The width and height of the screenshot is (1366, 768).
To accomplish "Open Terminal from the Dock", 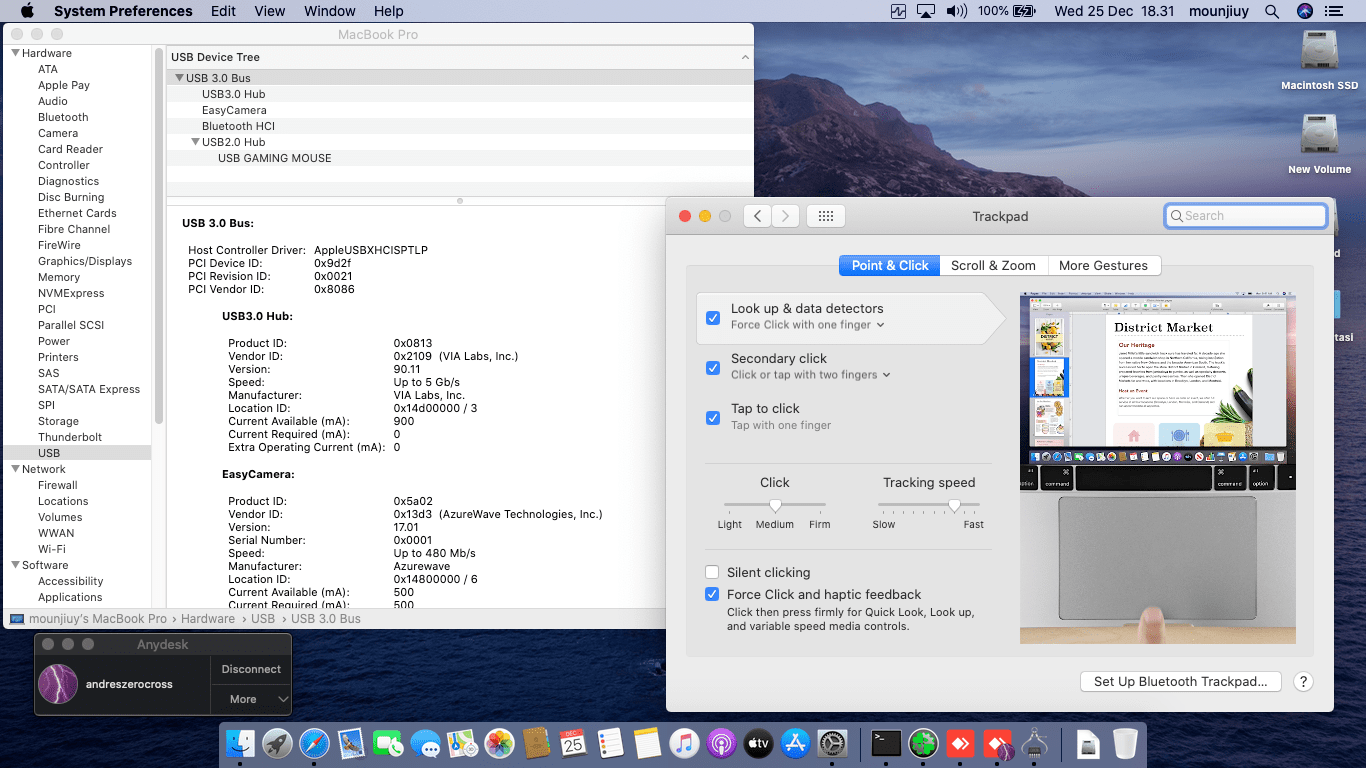I will click(886, 743).
